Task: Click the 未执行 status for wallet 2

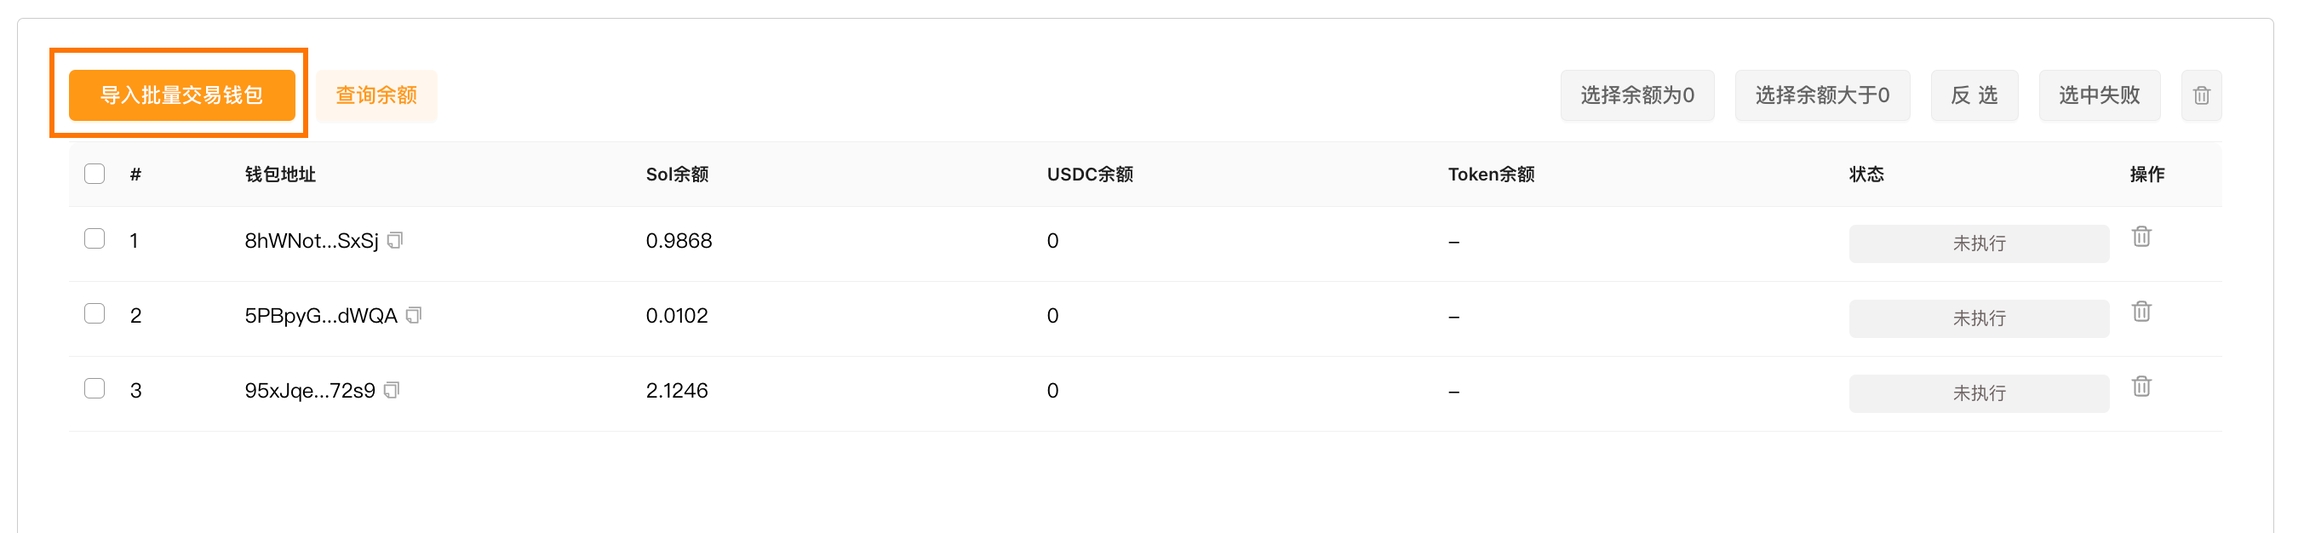Action: coord(1978,318)
